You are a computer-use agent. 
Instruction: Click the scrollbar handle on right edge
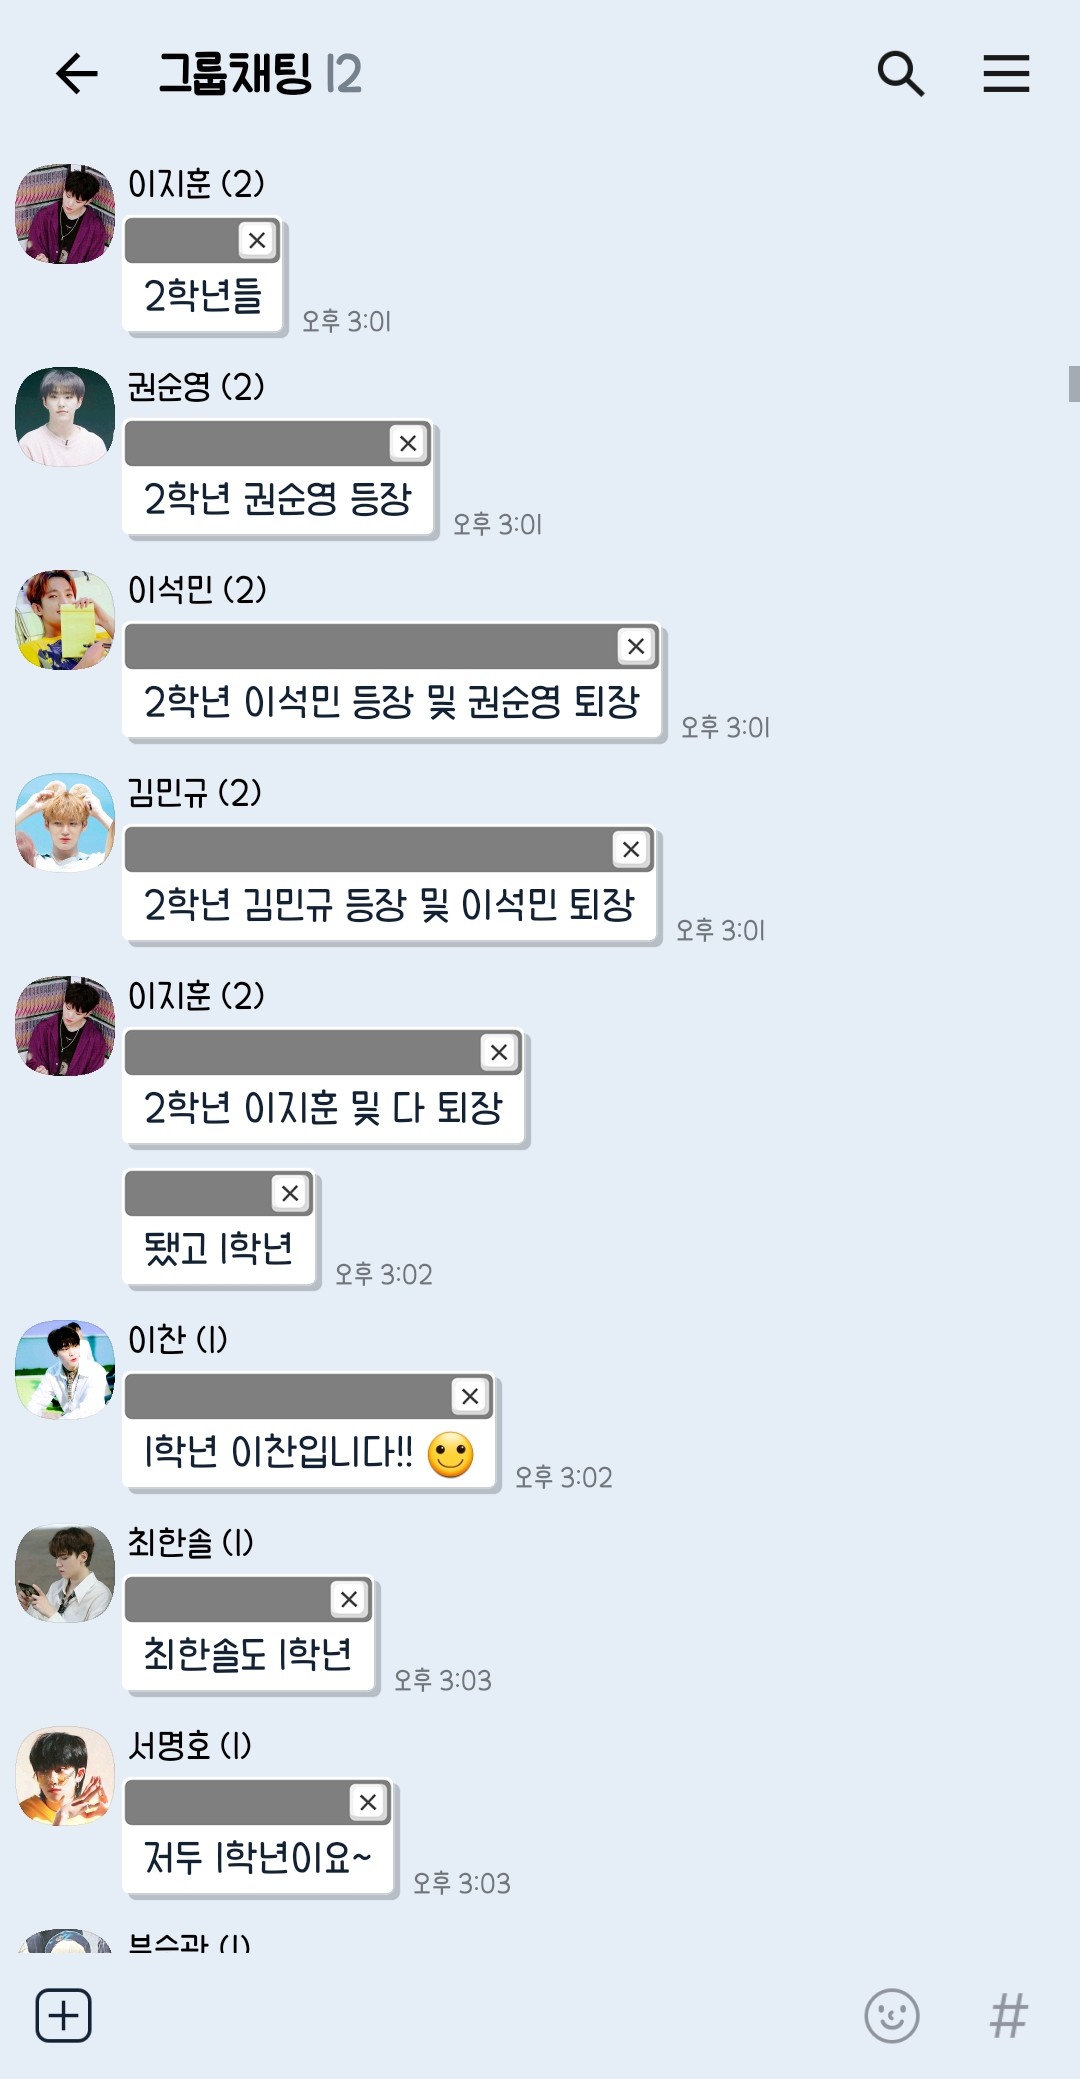pyautogui.click(x=1074, y=384)
